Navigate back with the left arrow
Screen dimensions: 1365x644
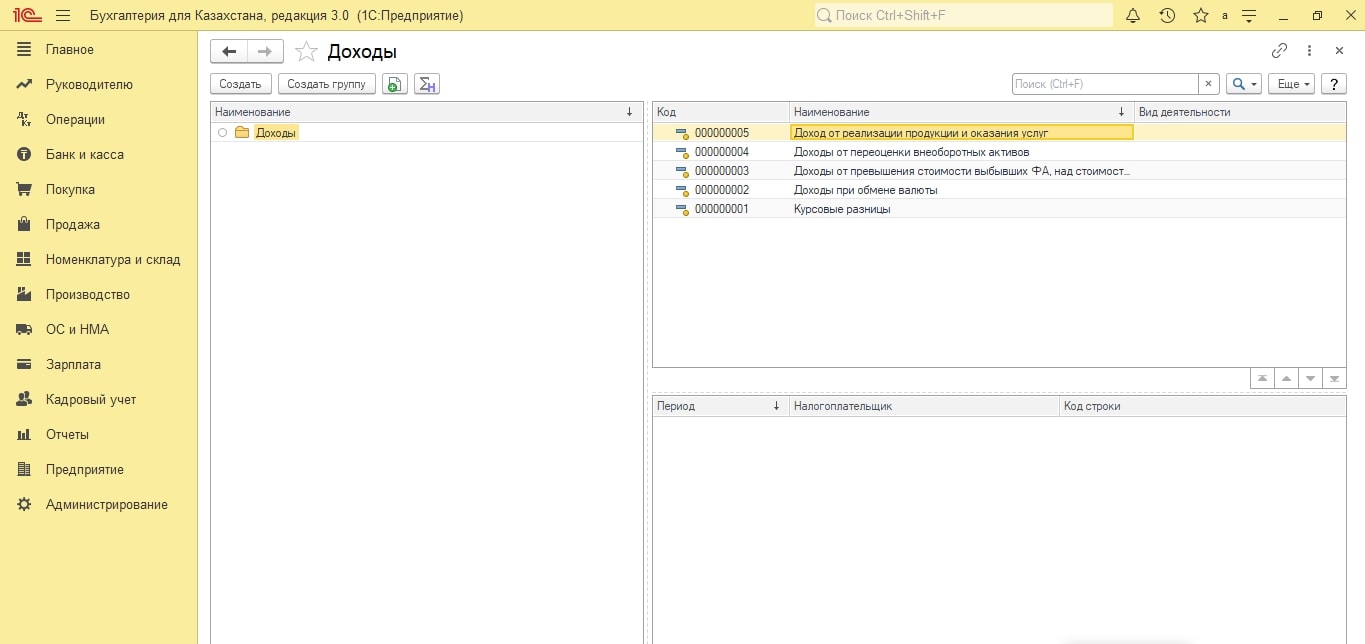point(229,52)
